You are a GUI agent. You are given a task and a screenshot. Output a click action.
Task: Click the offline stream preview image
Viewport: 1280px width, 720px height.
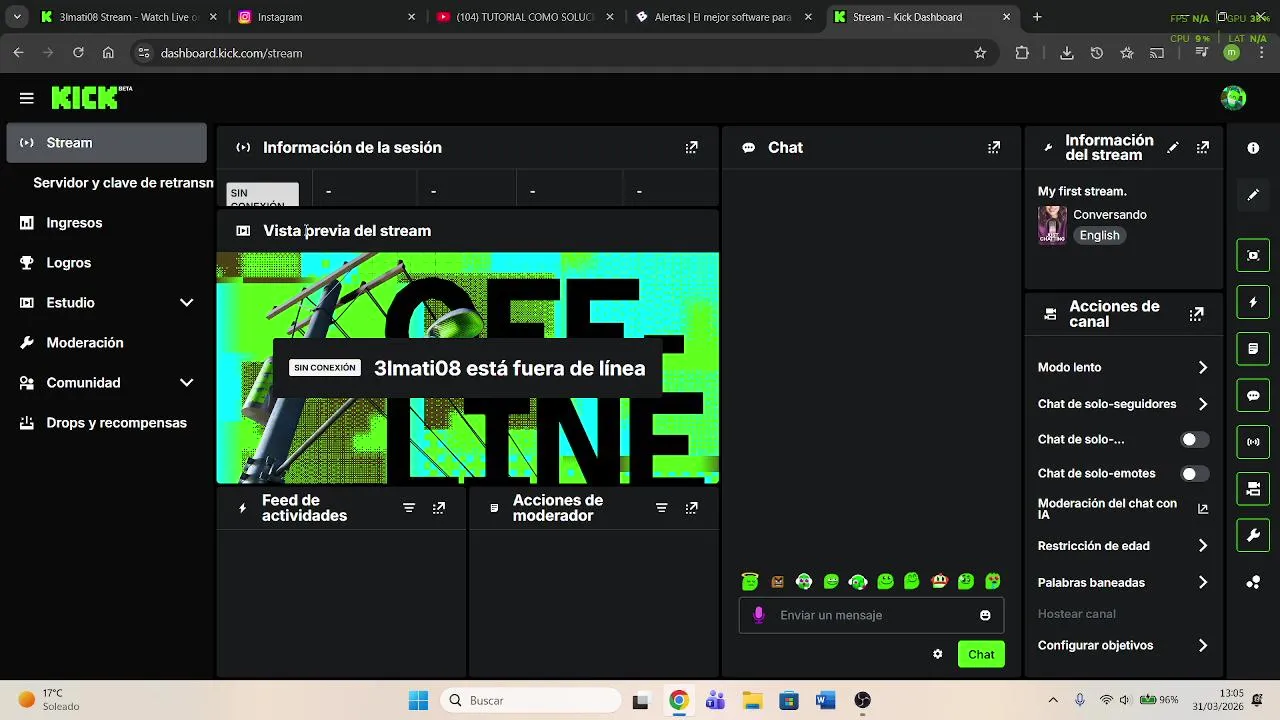(x=468, y=368)
